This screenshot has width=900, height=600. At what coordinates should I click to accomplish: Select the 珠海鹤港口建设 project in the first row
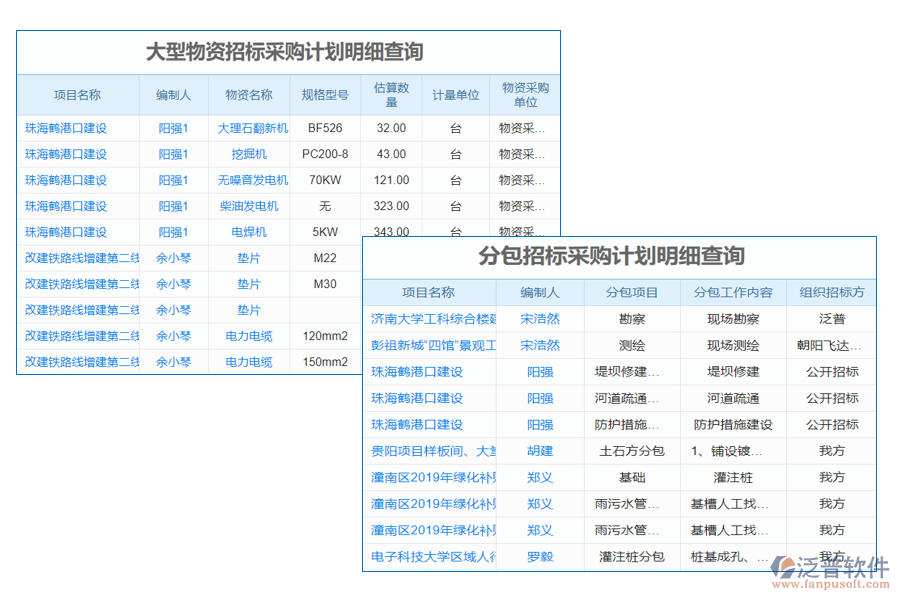click(65, 128)
